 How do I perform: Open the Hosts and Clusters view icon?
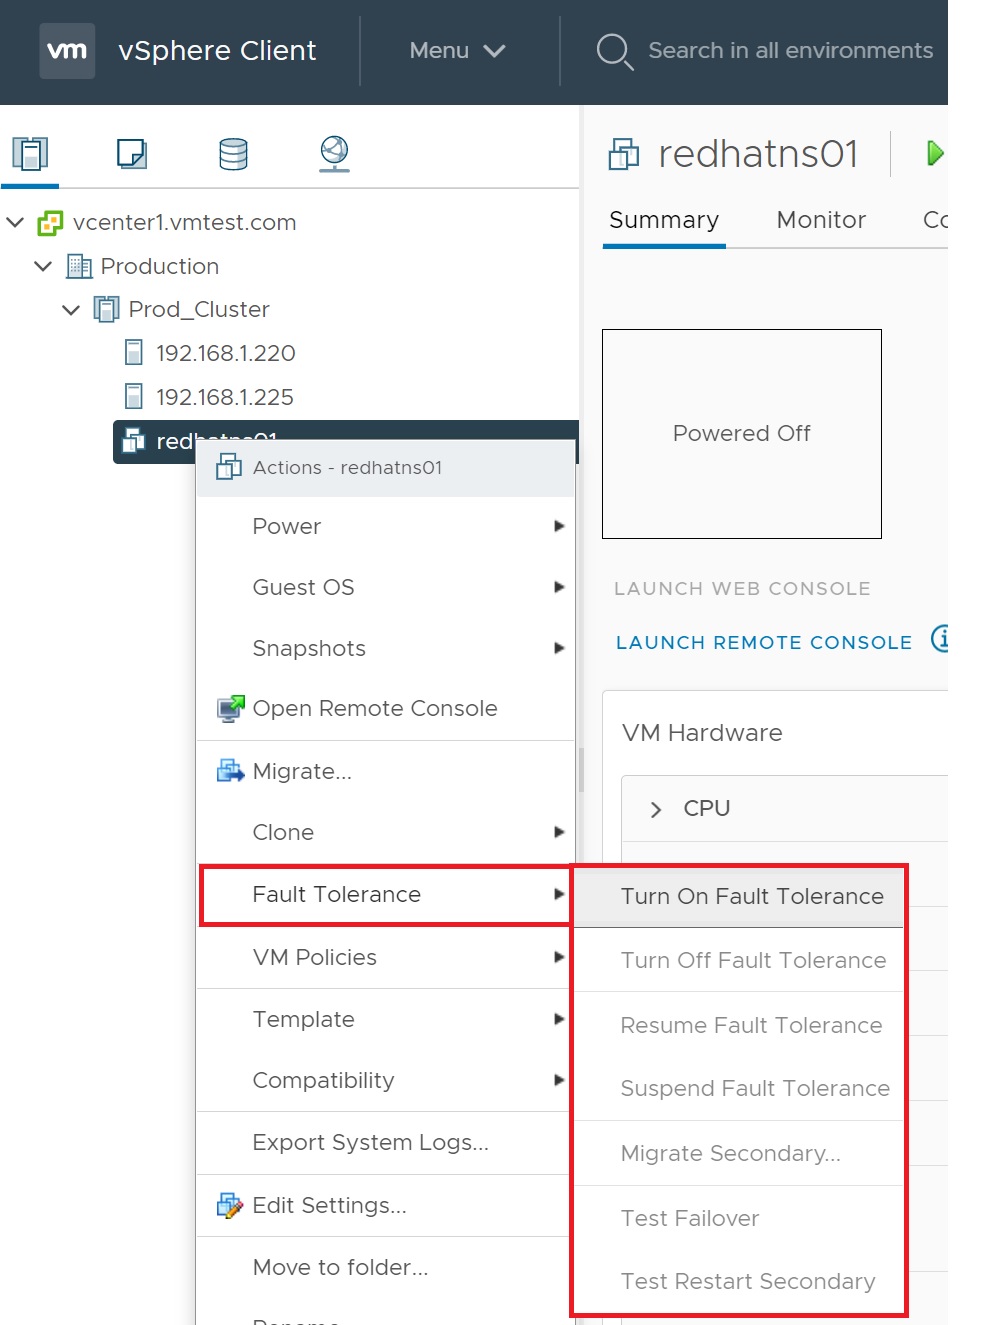point(30,154)
